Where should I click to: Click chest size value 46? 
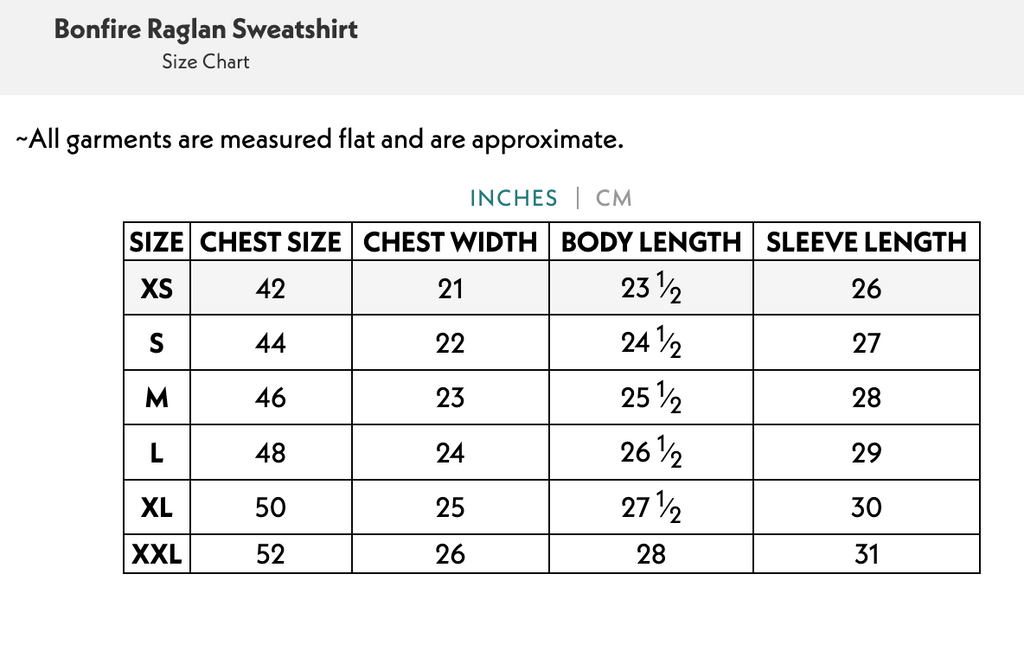click(x=270, y=398)
